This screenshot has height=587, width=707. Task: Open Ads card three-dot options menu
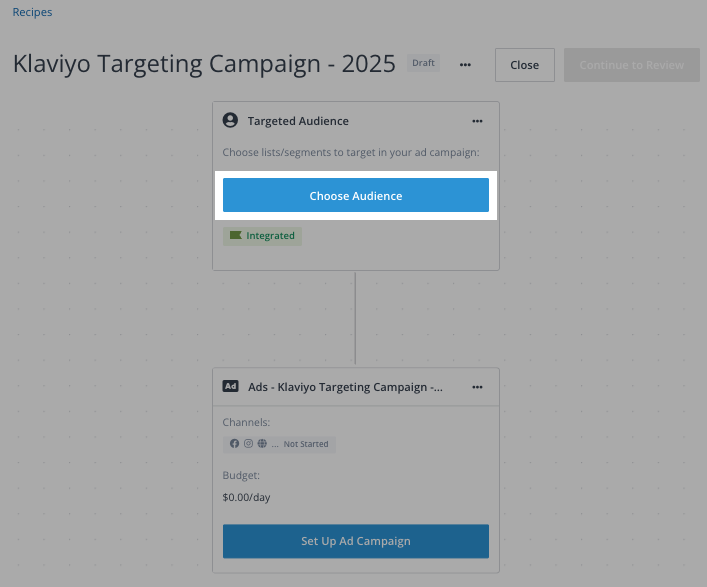(477, 387)
